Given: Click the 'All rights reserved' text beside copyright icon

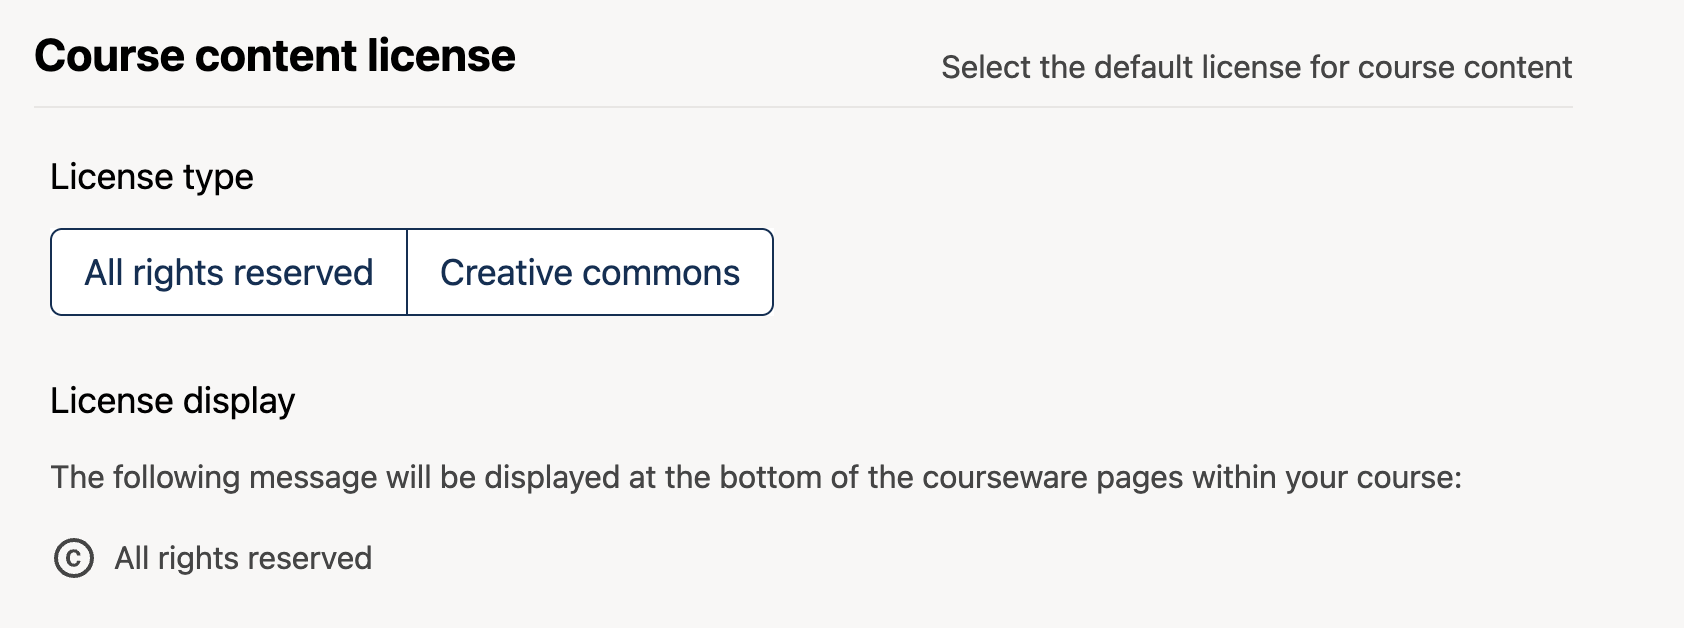Looking at the screenshot, I should tap(243, 558).
